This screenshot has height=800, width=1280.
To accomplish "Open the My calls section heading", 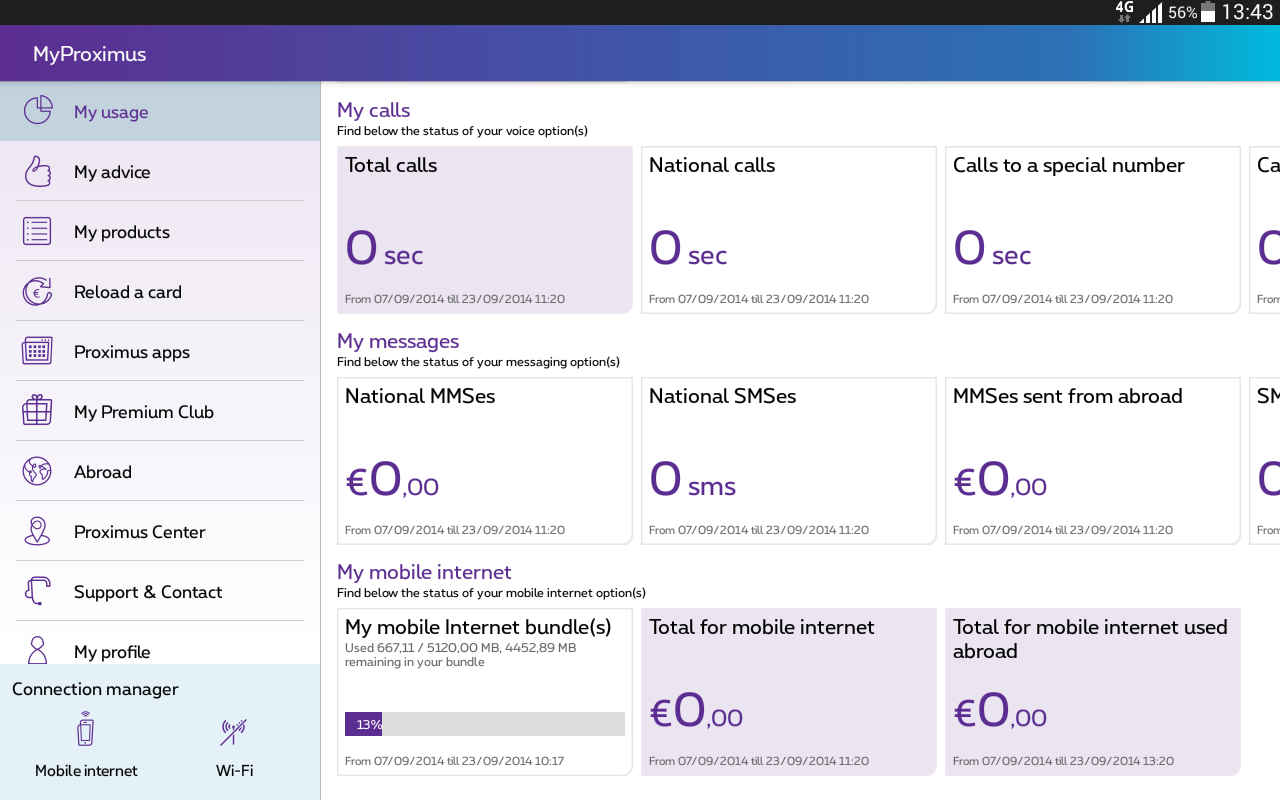I will pos(373,109).
